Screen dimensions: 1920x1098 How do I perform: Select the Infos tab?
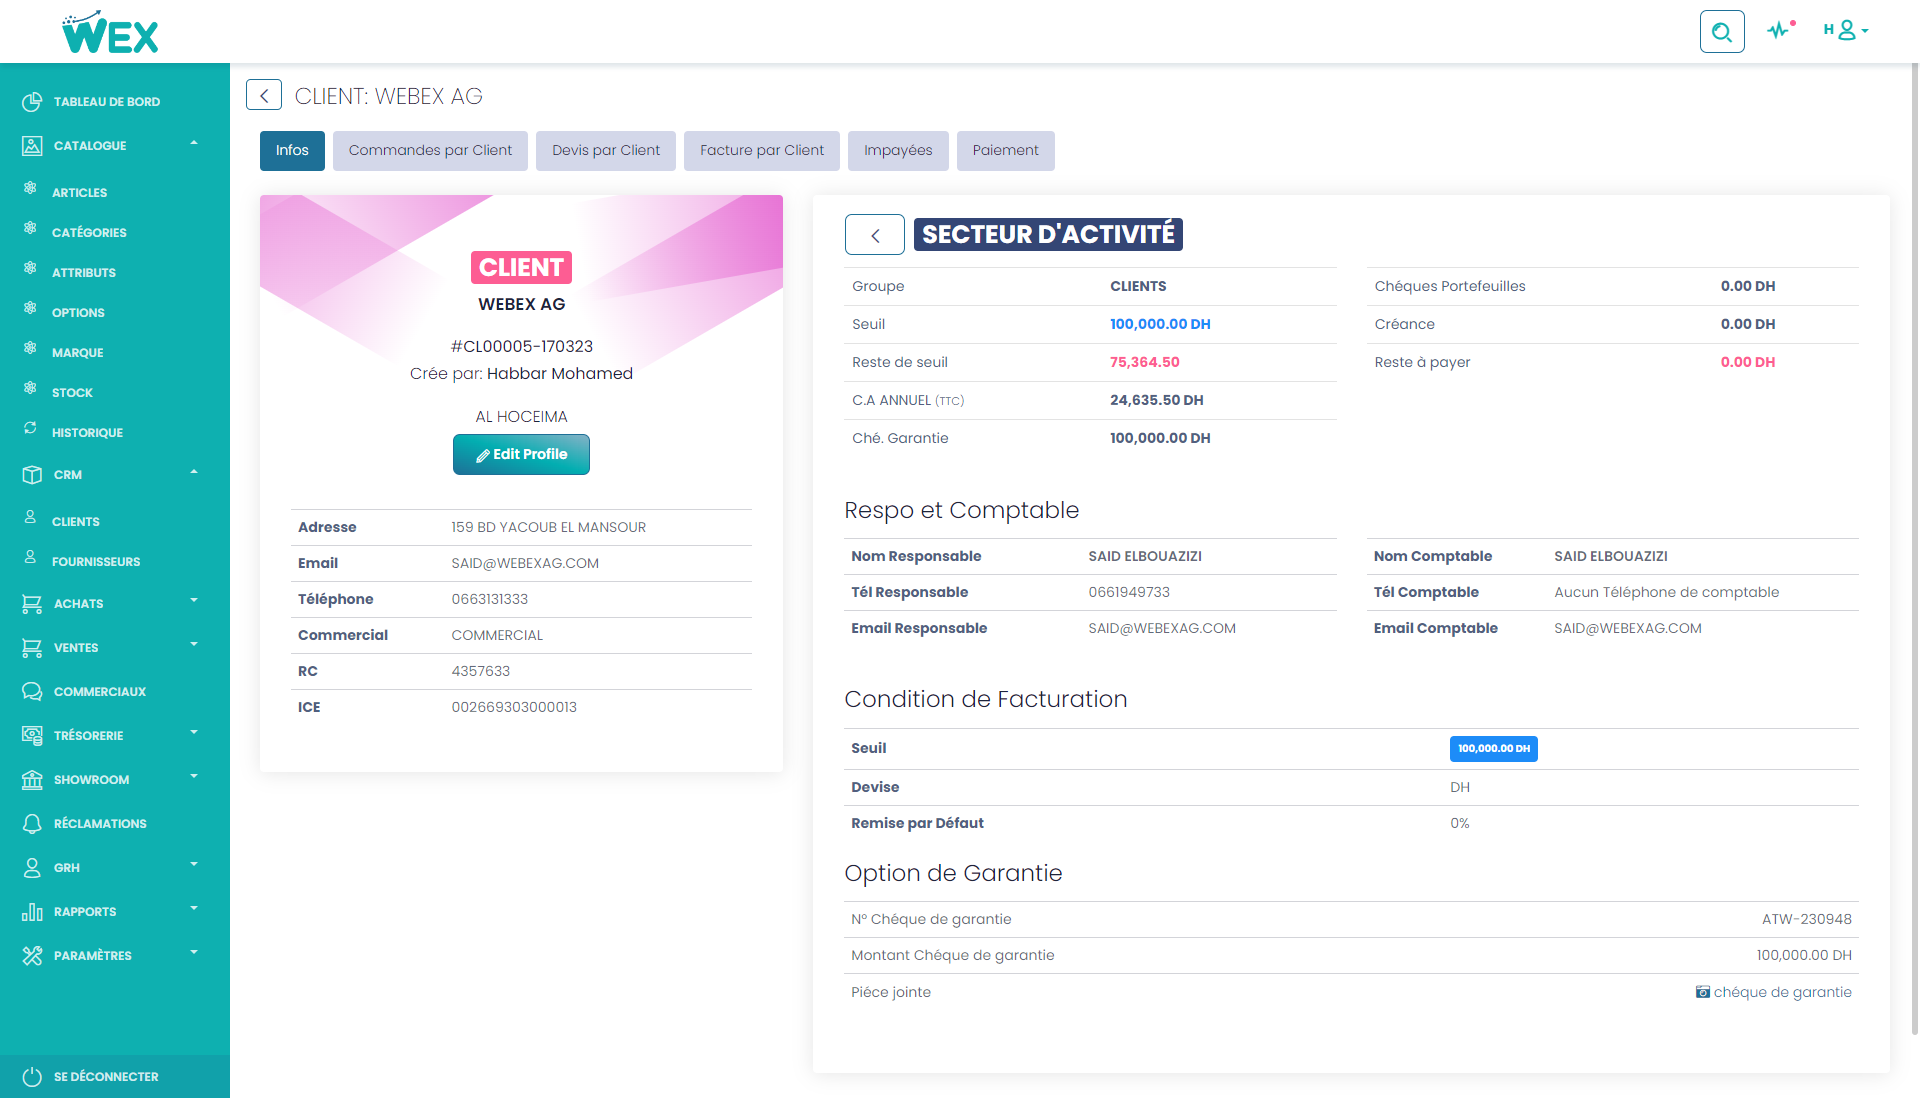pos(292,151)
